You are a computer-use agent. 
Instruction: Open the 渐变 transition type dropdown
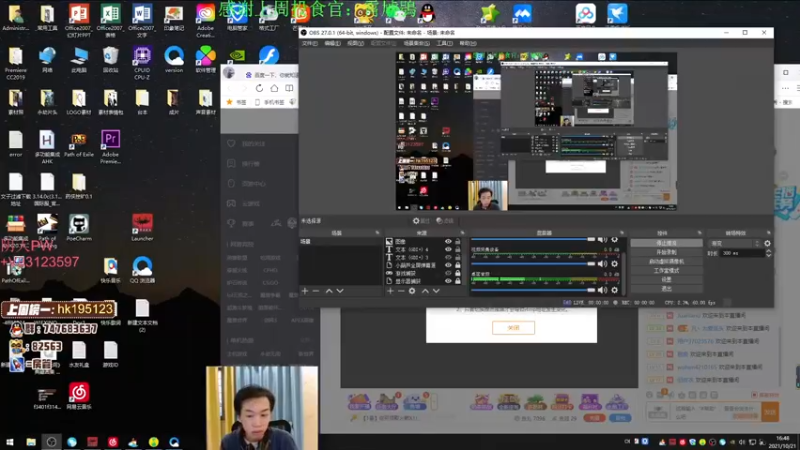(x=735, y=243)
